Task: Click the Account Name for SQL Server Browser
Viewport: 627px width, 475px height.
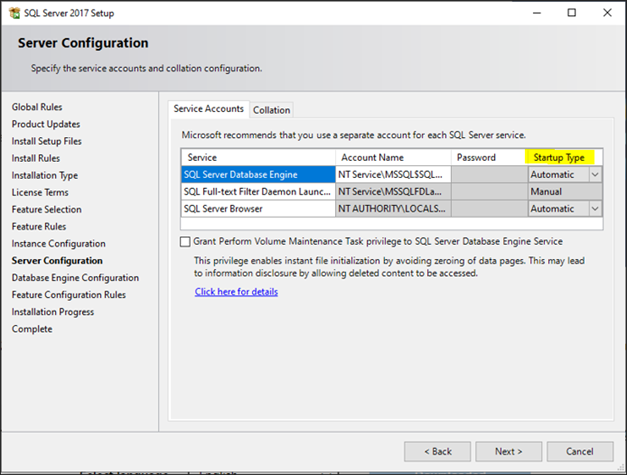Action: pyautogui.click(x=391, y=208)
